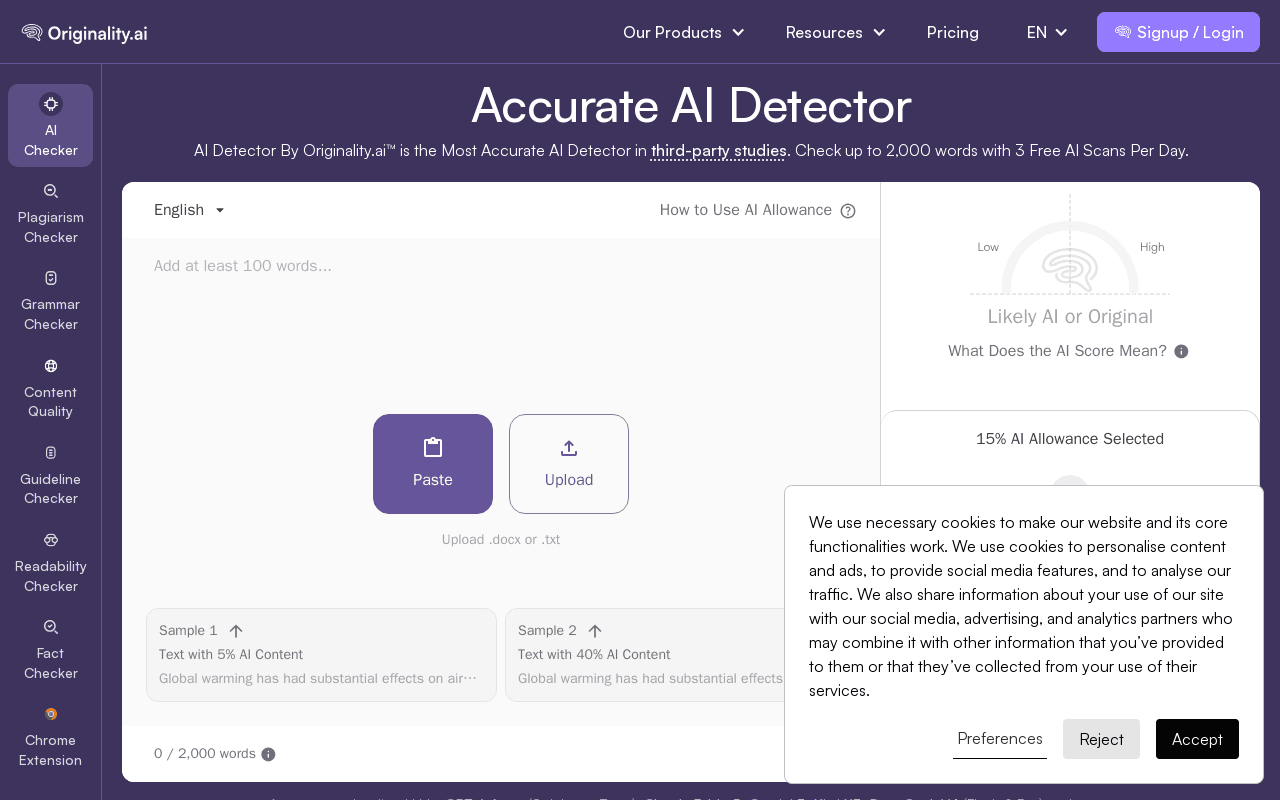Reject the cookies
Image resolution: width=1280 pixels, height=800 pixels.
[x=1101, y=739]
